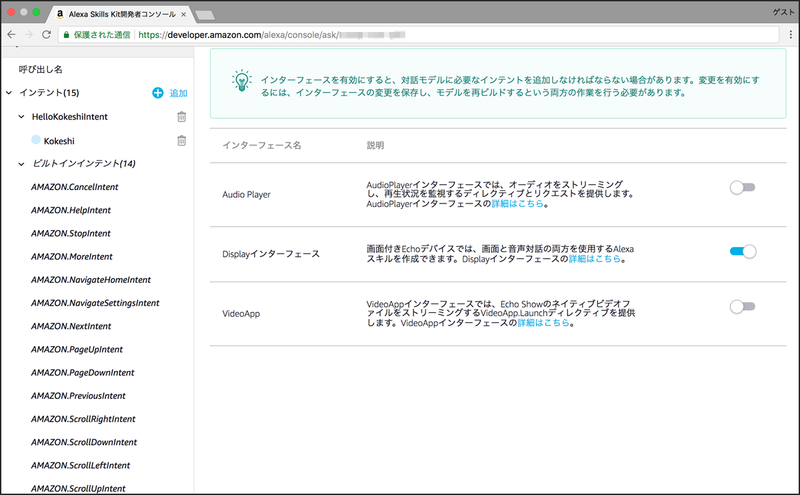
Task: Select AMAZON.NextIntent
Action: [x=71, y=326]
